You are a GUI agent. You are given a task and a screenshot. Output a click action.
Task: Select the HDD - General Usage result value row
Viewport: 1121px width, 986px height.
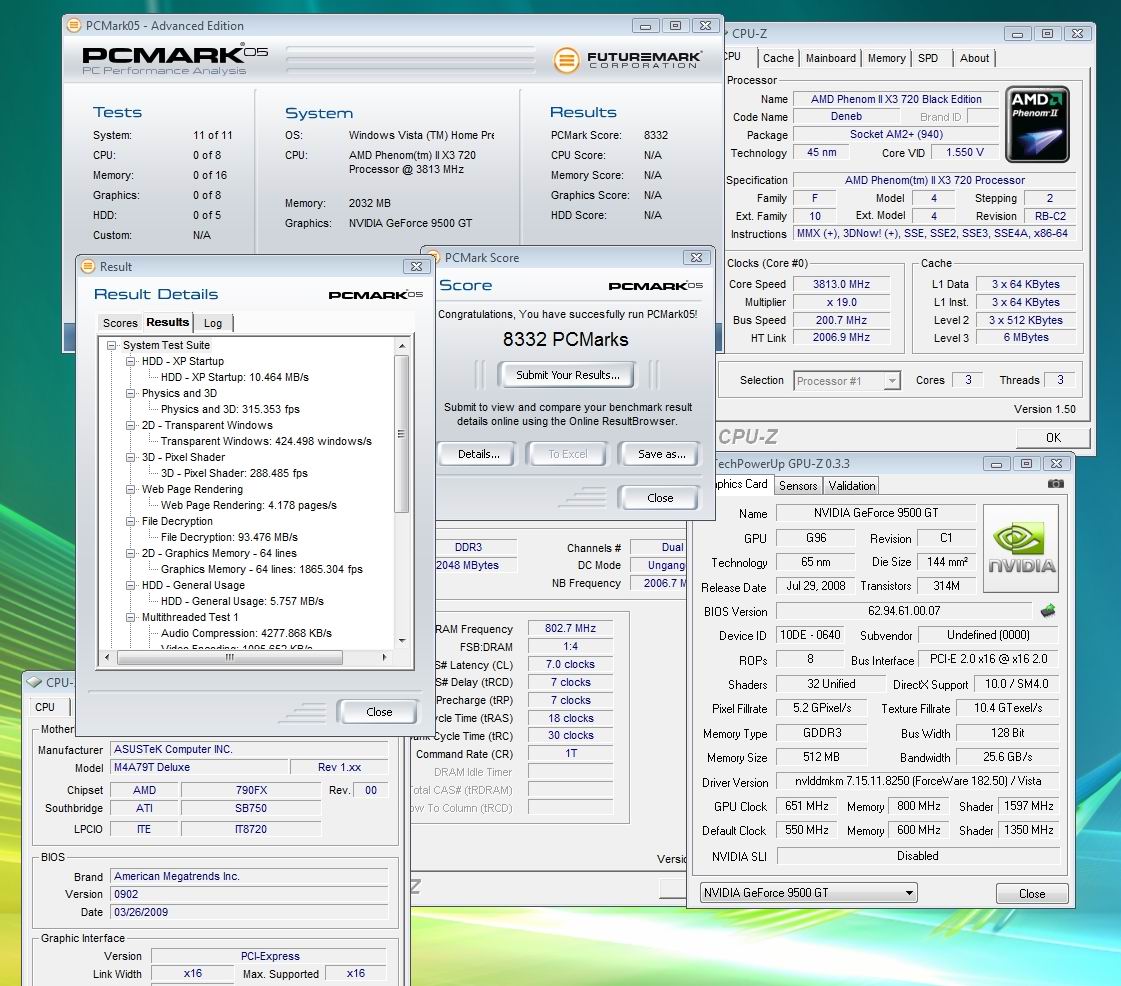242,601
